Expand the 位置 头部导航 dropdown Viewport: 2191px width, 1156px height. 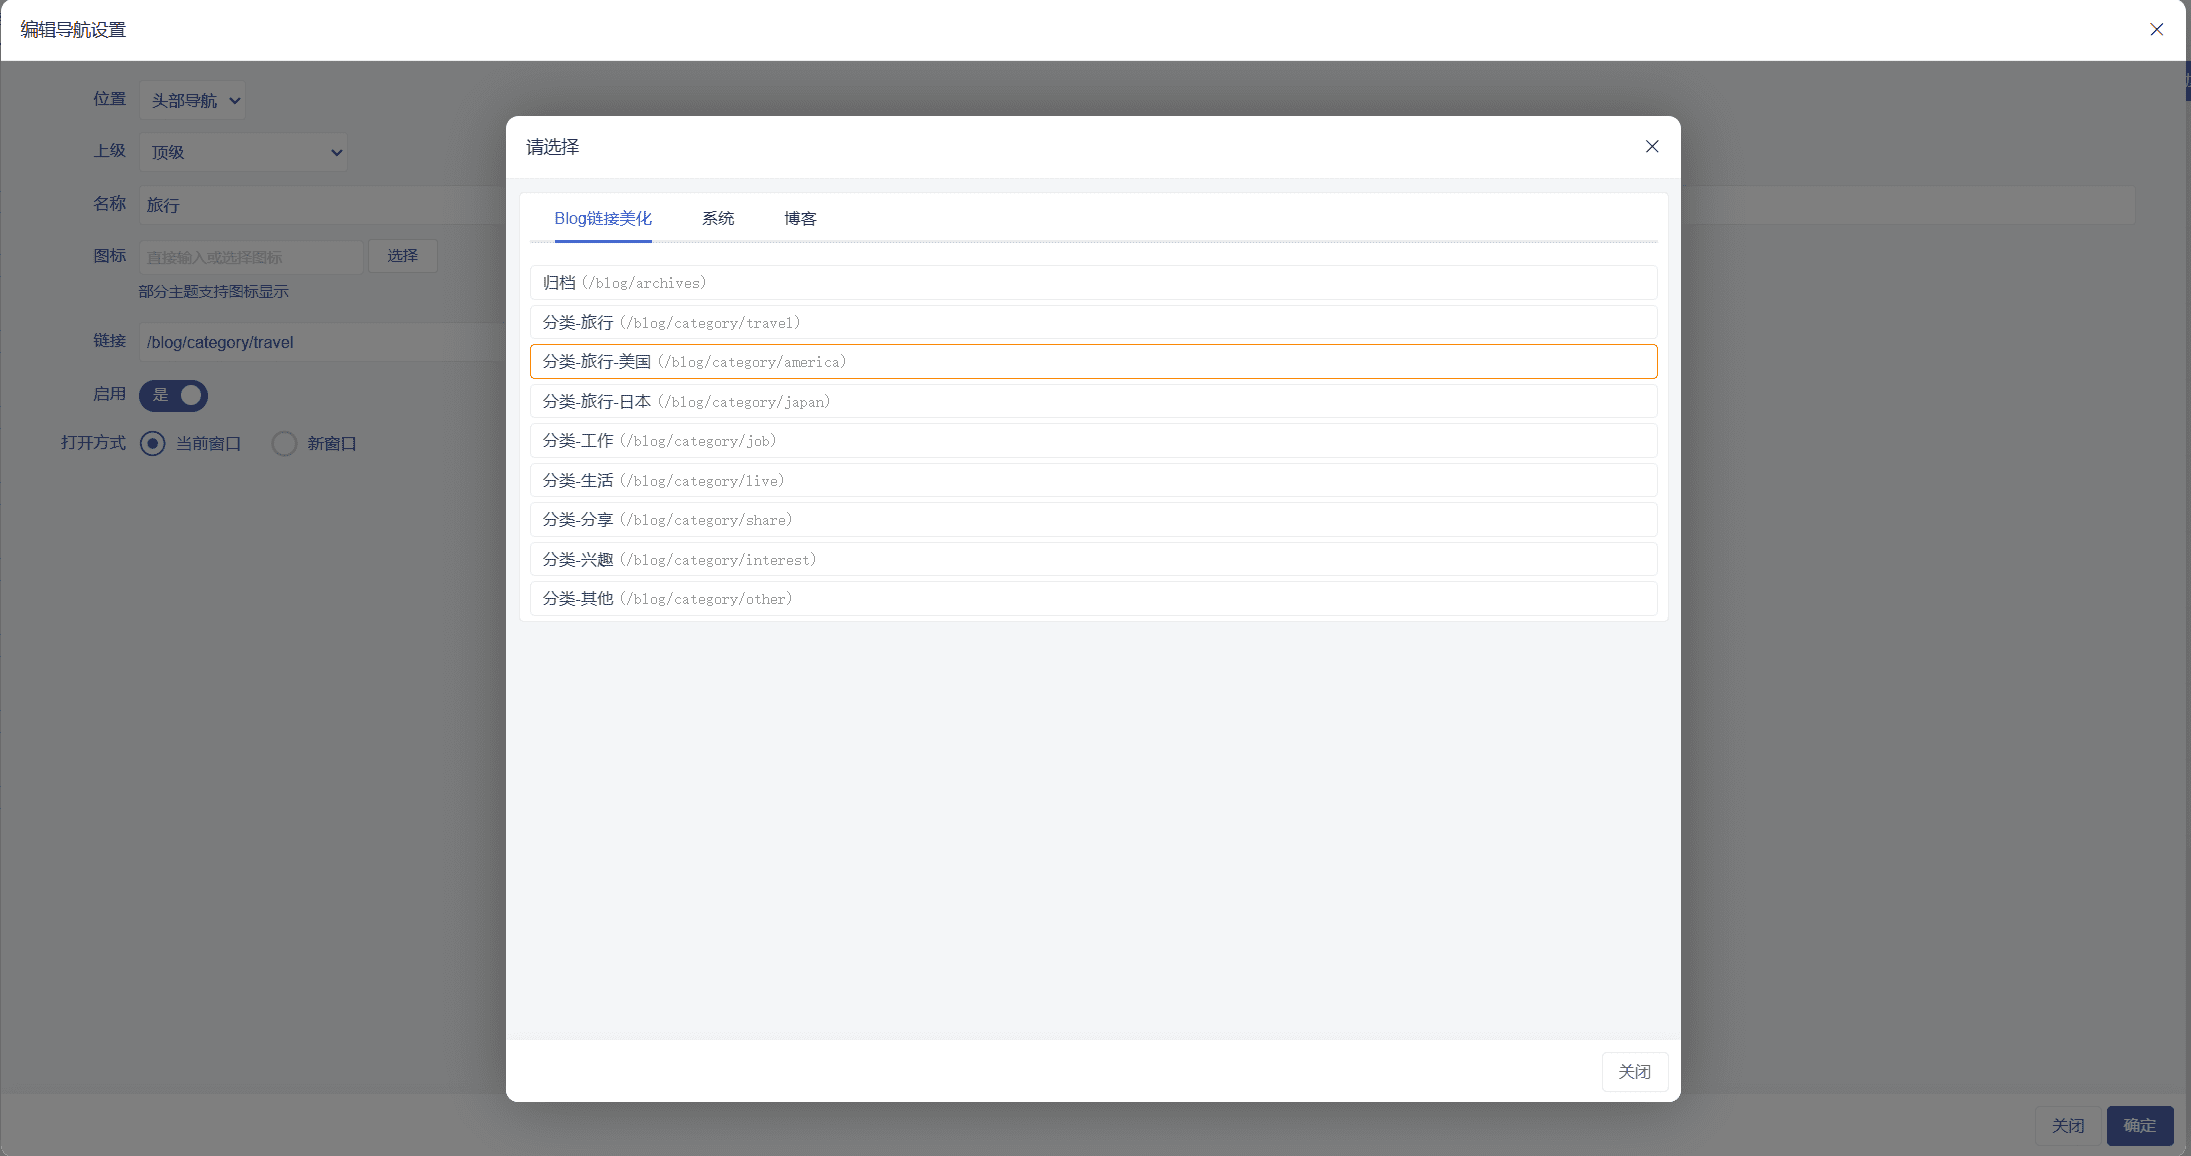[x=193, y=100]
